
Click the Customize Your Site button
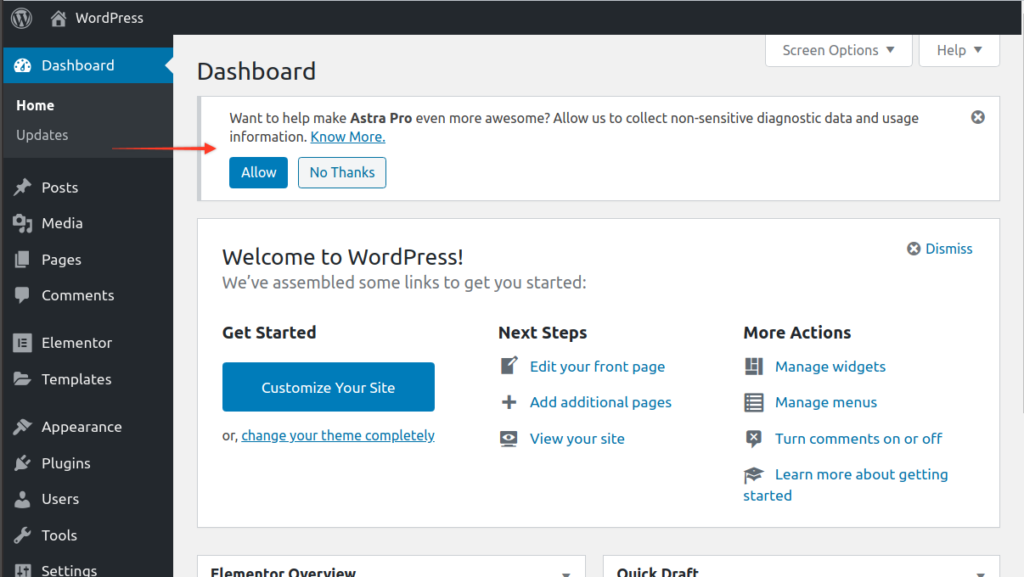coord(328,387)
